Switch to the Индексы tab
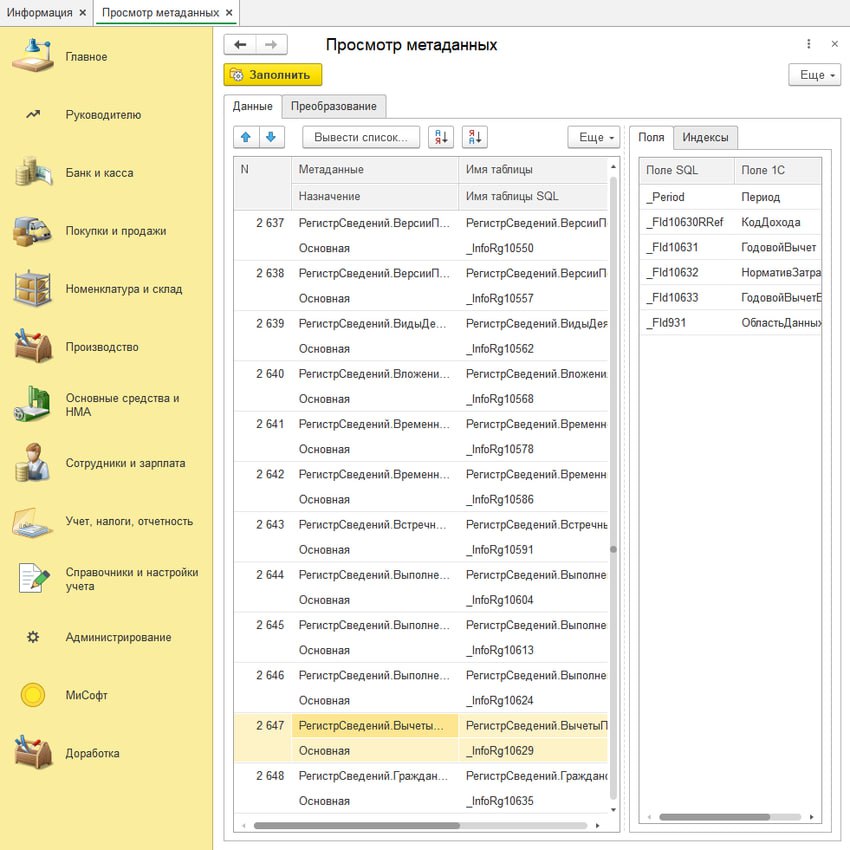The height and width of the screenshot is (850, 850). tap(705, 137)
